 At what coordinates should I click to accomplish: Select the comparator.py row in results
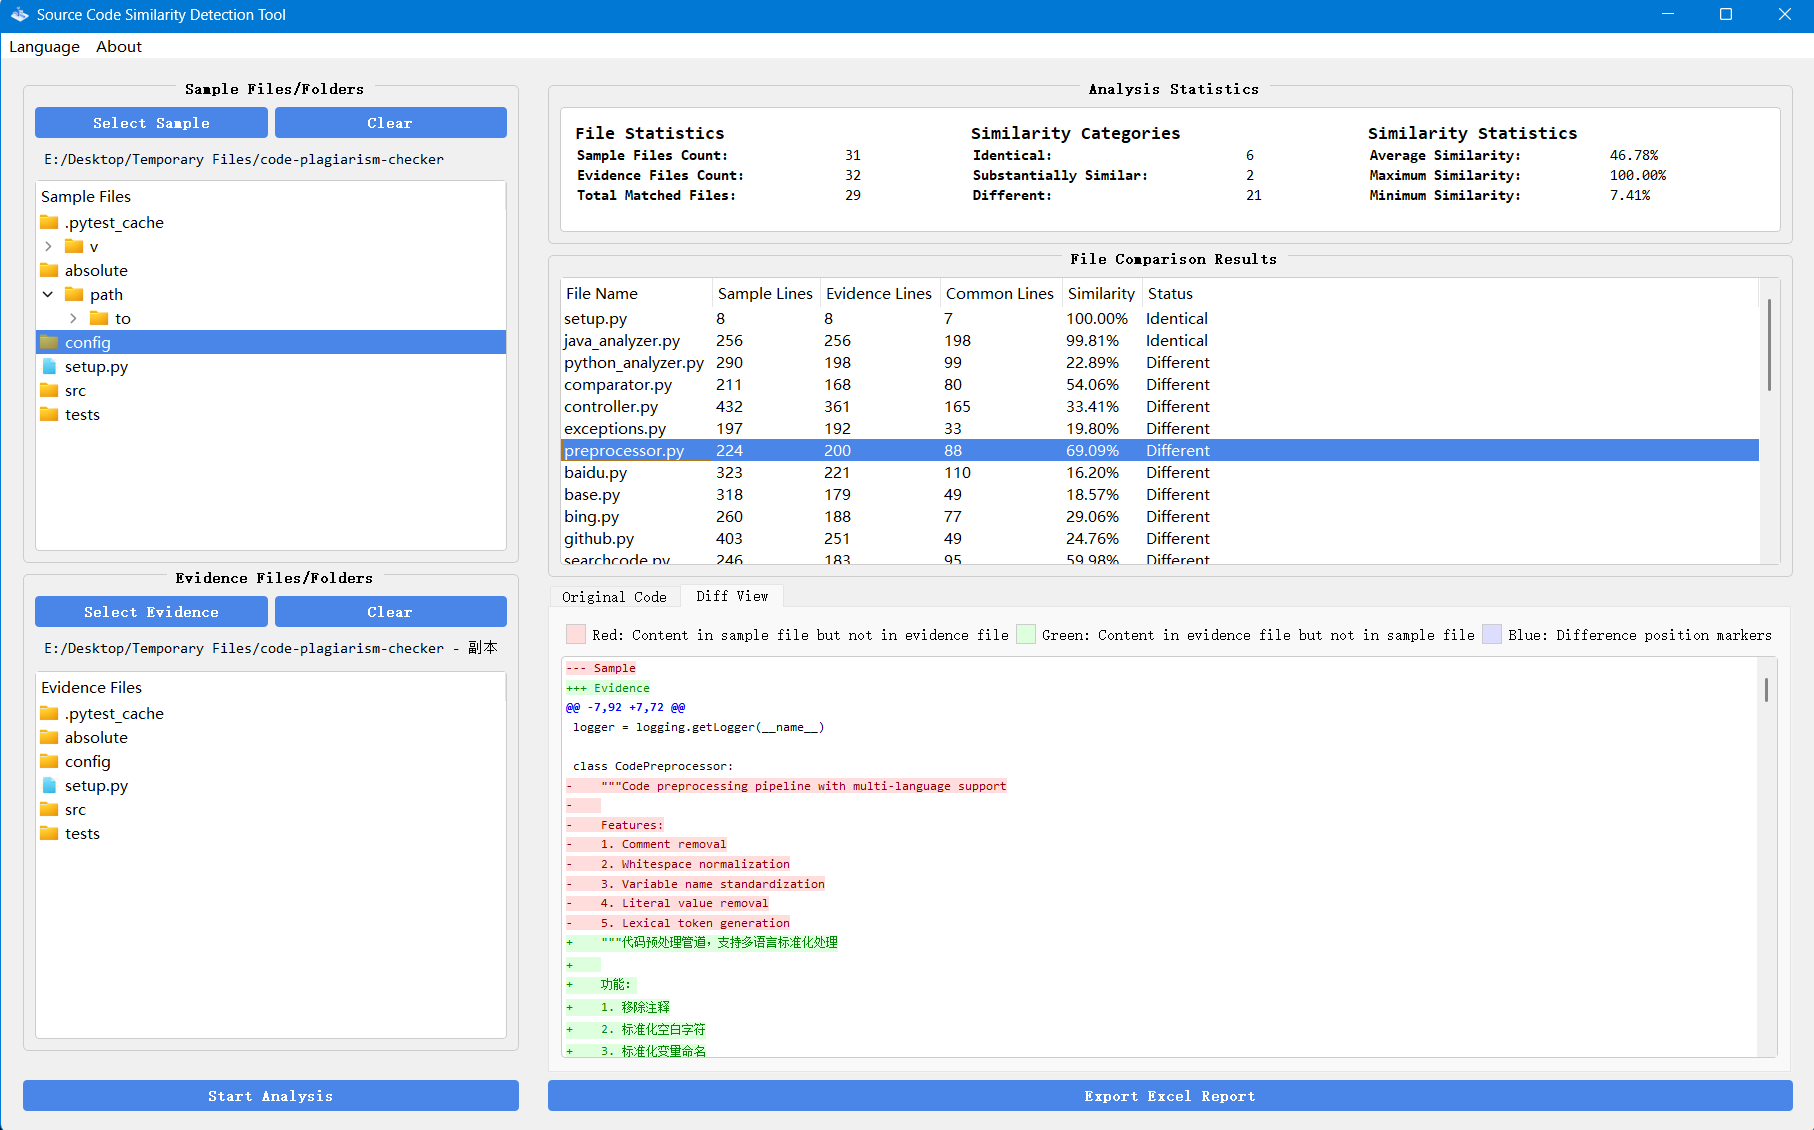coord(618,385)
